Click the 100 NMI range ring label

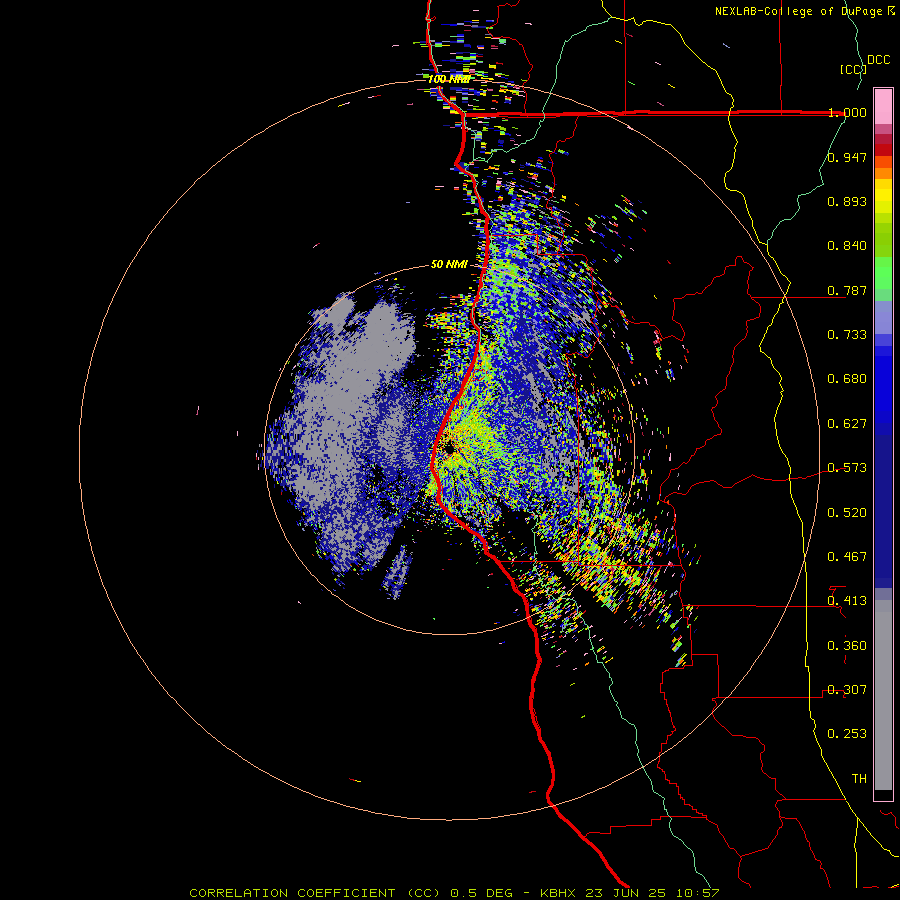tap(448, 79)
